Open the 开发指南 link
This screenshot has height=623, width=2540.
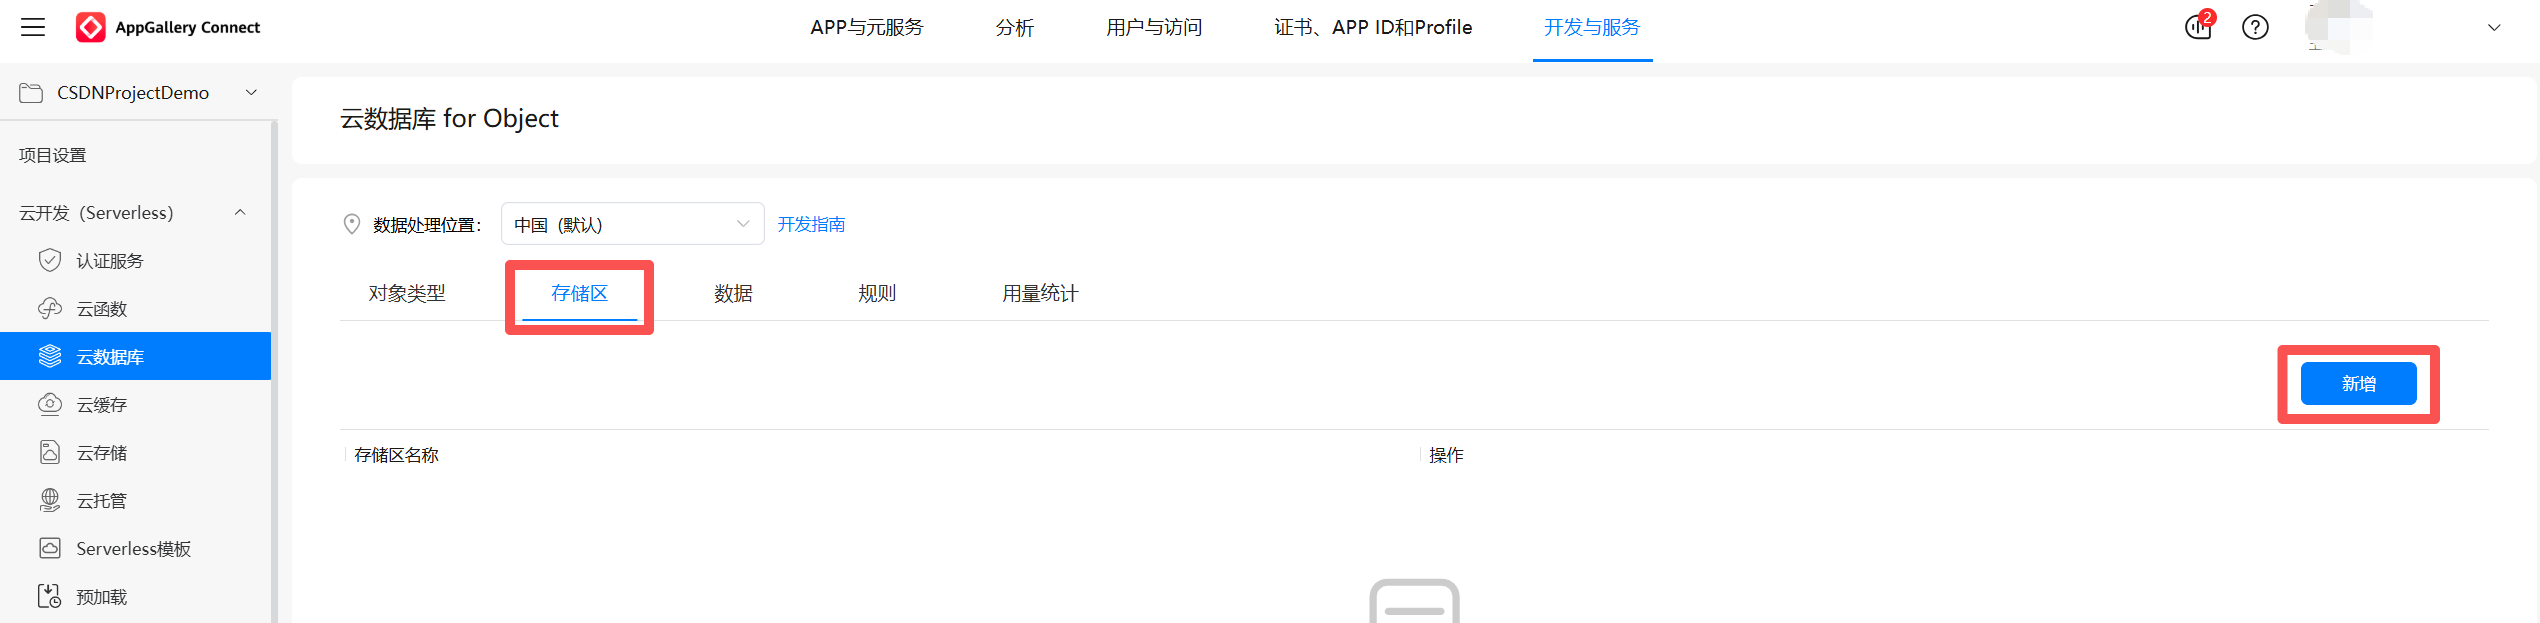(x=811, y=224)
